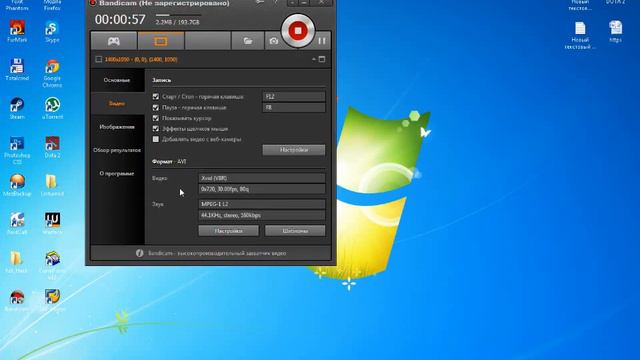The width and height of the screenshot is (640, 360).
Task: Toggle Пауза hotkey checkbox
Action: coord(156,107)
